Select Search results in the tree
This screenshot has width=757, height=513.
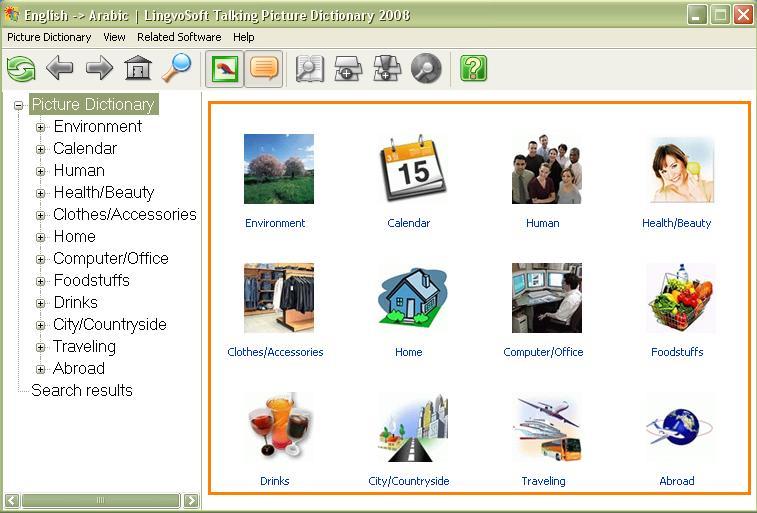[82, 390]
